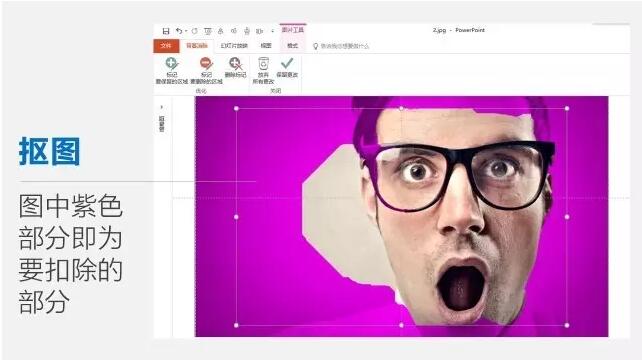Image resolution: width=642 pixels, height=360 pixels.
Task: Click the Redo icon in quick access toolbar
Action: (x=194, y=31)
